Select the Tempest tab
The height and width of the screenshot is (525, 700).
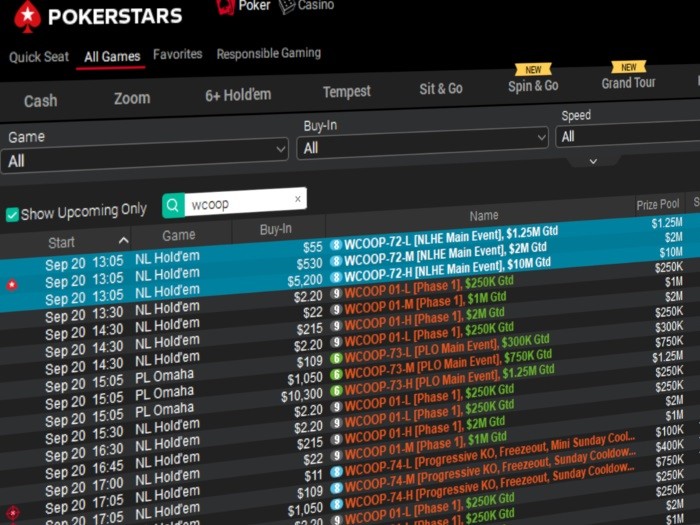pos(346,92)
